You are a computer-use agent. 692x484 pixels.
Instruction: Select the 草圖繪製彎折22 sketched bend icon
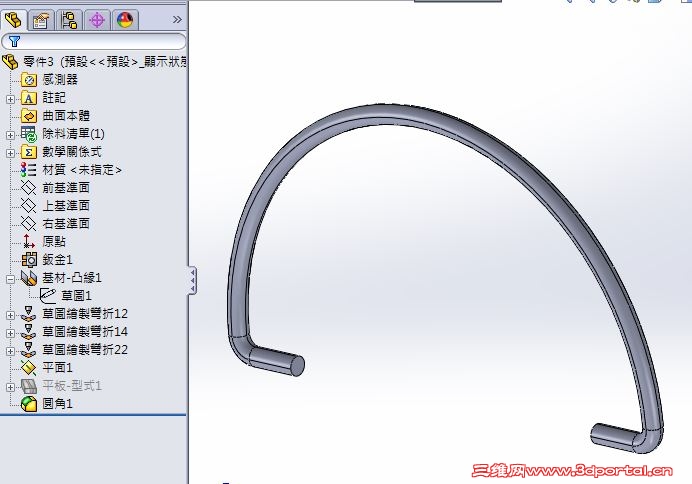pyautogui.click(x=29, y=350)
